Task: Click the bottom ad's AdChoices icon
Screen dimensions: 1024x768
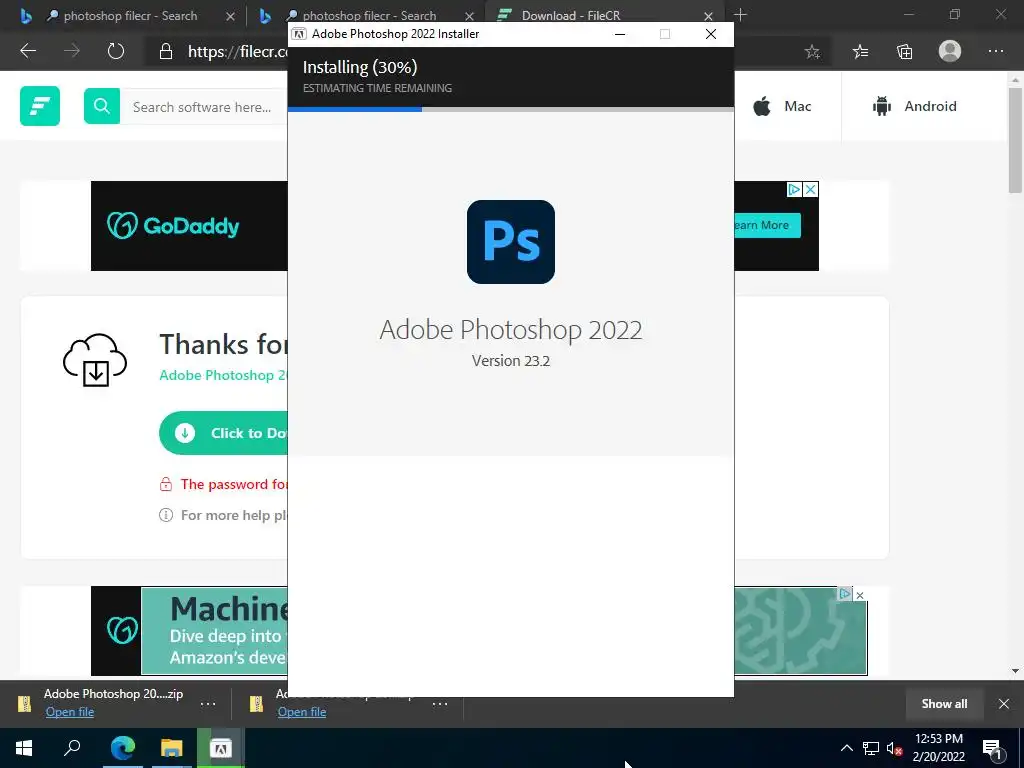Action: (845, 594)
